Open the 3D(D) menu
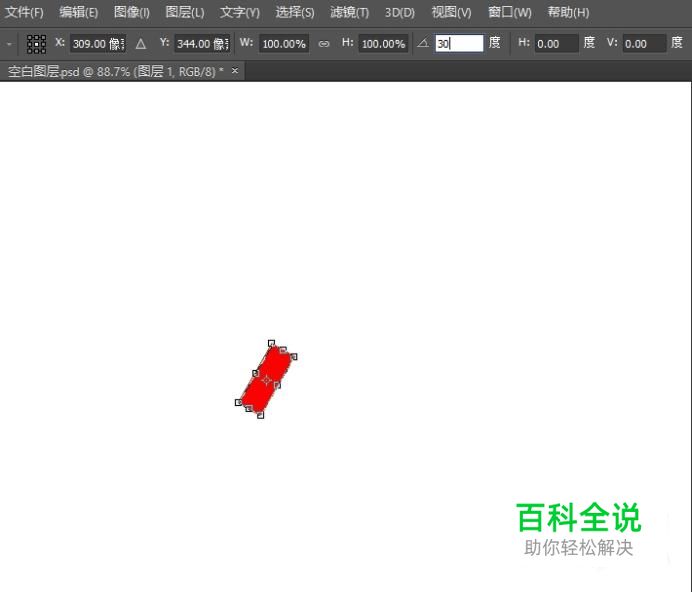Viewport: 692px width, 592px height. tap(400, 12)
